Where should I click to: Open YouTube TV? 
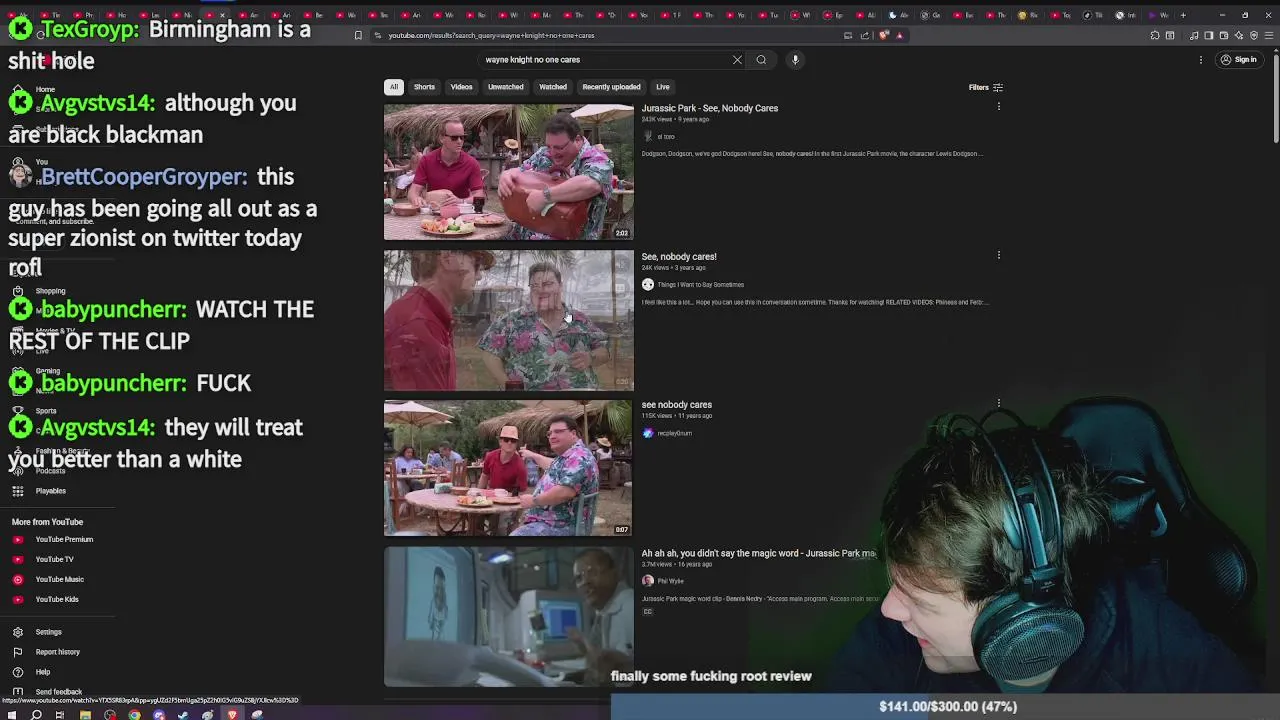(x=54, y=560)
